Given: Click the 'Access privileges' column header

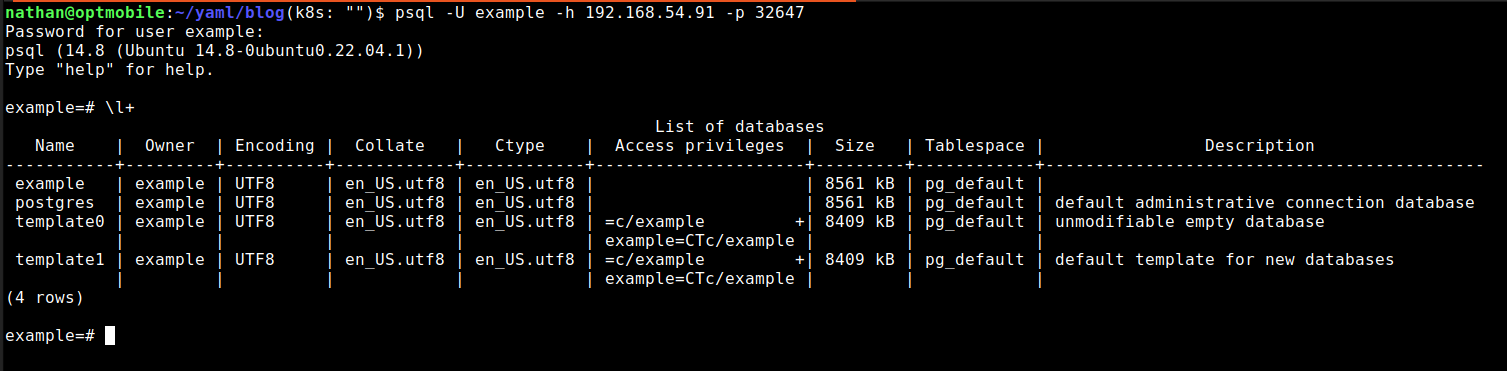Looking at the screenshot, I should (x=700, y=146).
